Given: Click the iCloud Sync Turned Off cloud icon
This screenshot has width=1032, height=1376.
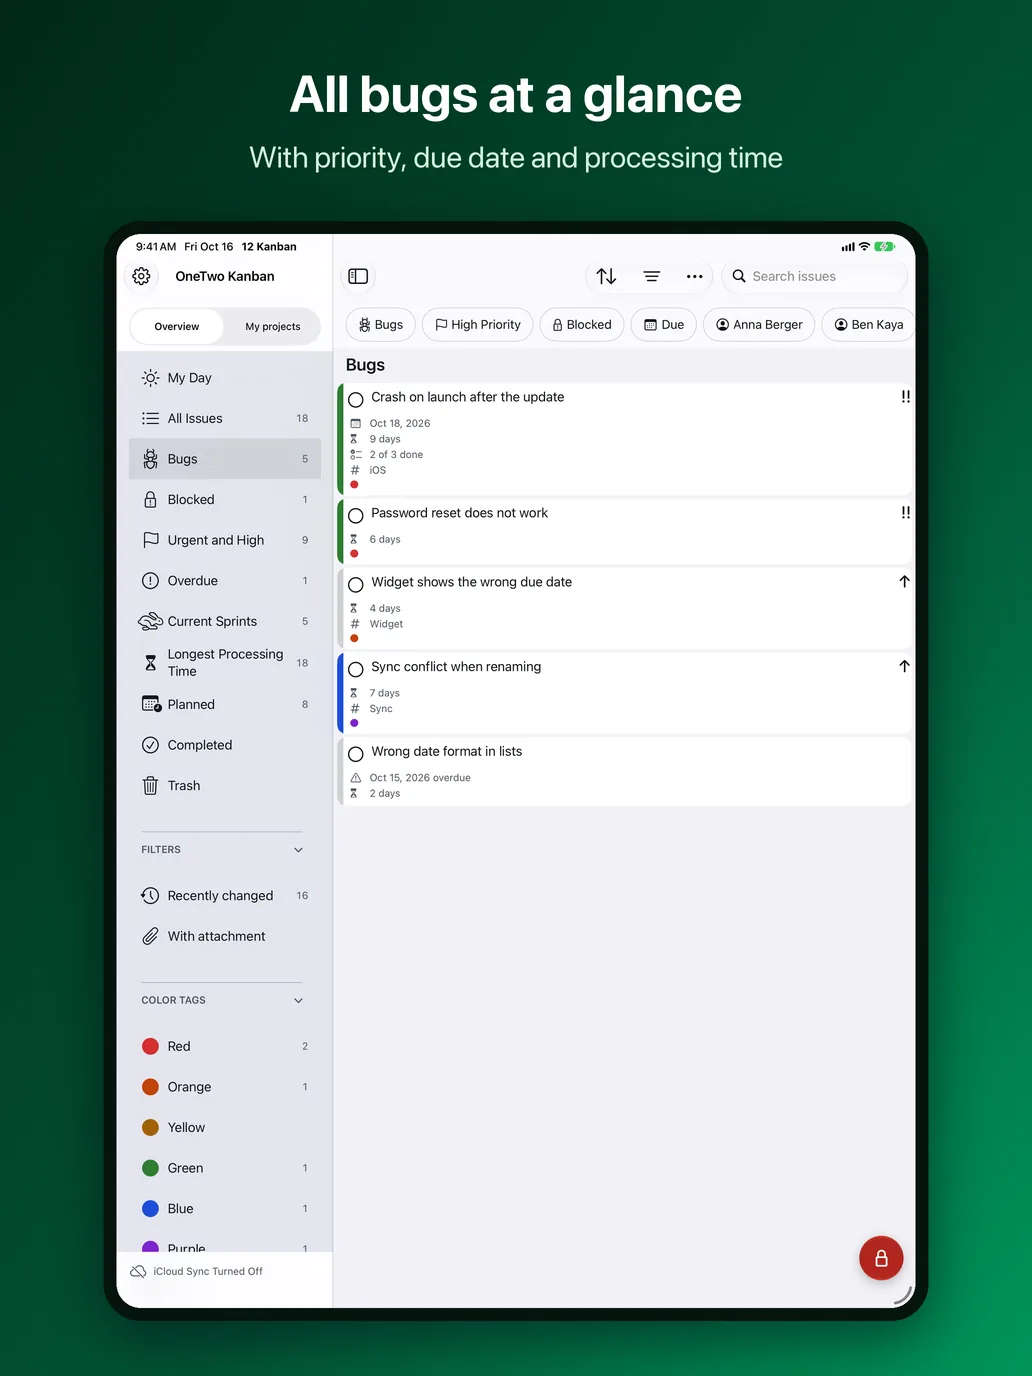Looking at the screenshot, I should pyautogui.click(x=138, y=1271).
